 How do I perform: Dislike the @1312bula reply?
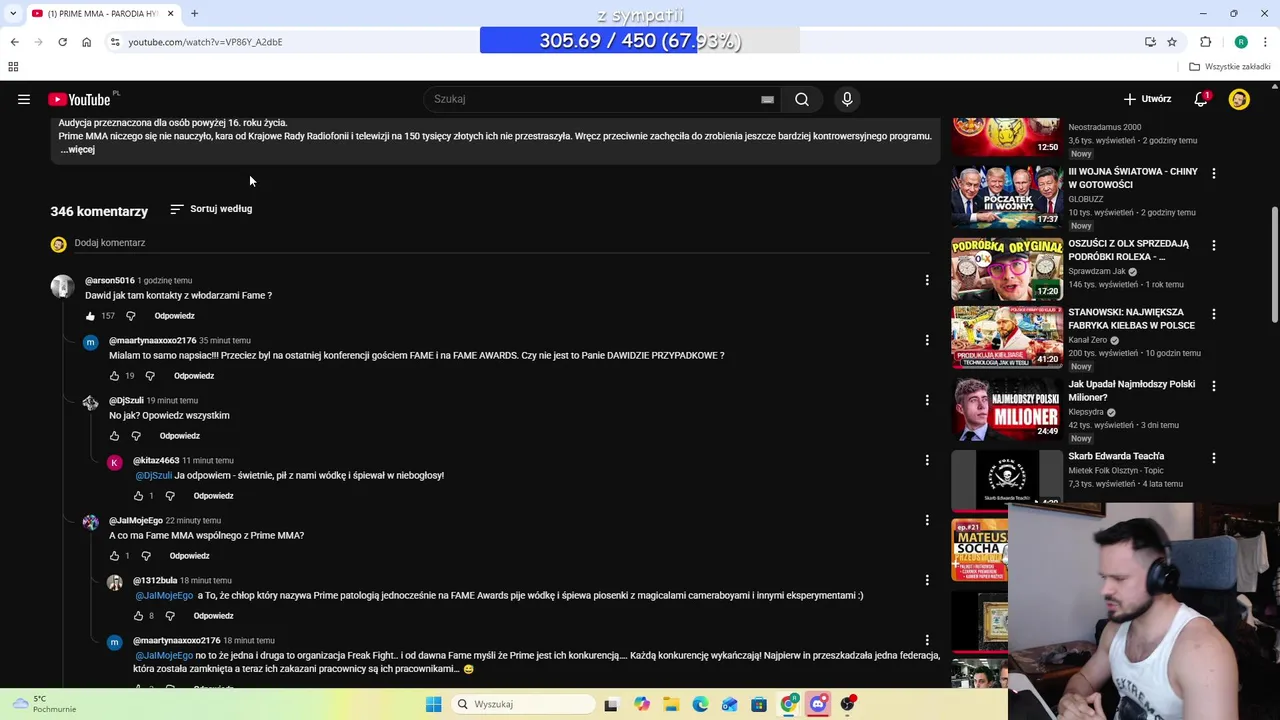pos(170,616)
